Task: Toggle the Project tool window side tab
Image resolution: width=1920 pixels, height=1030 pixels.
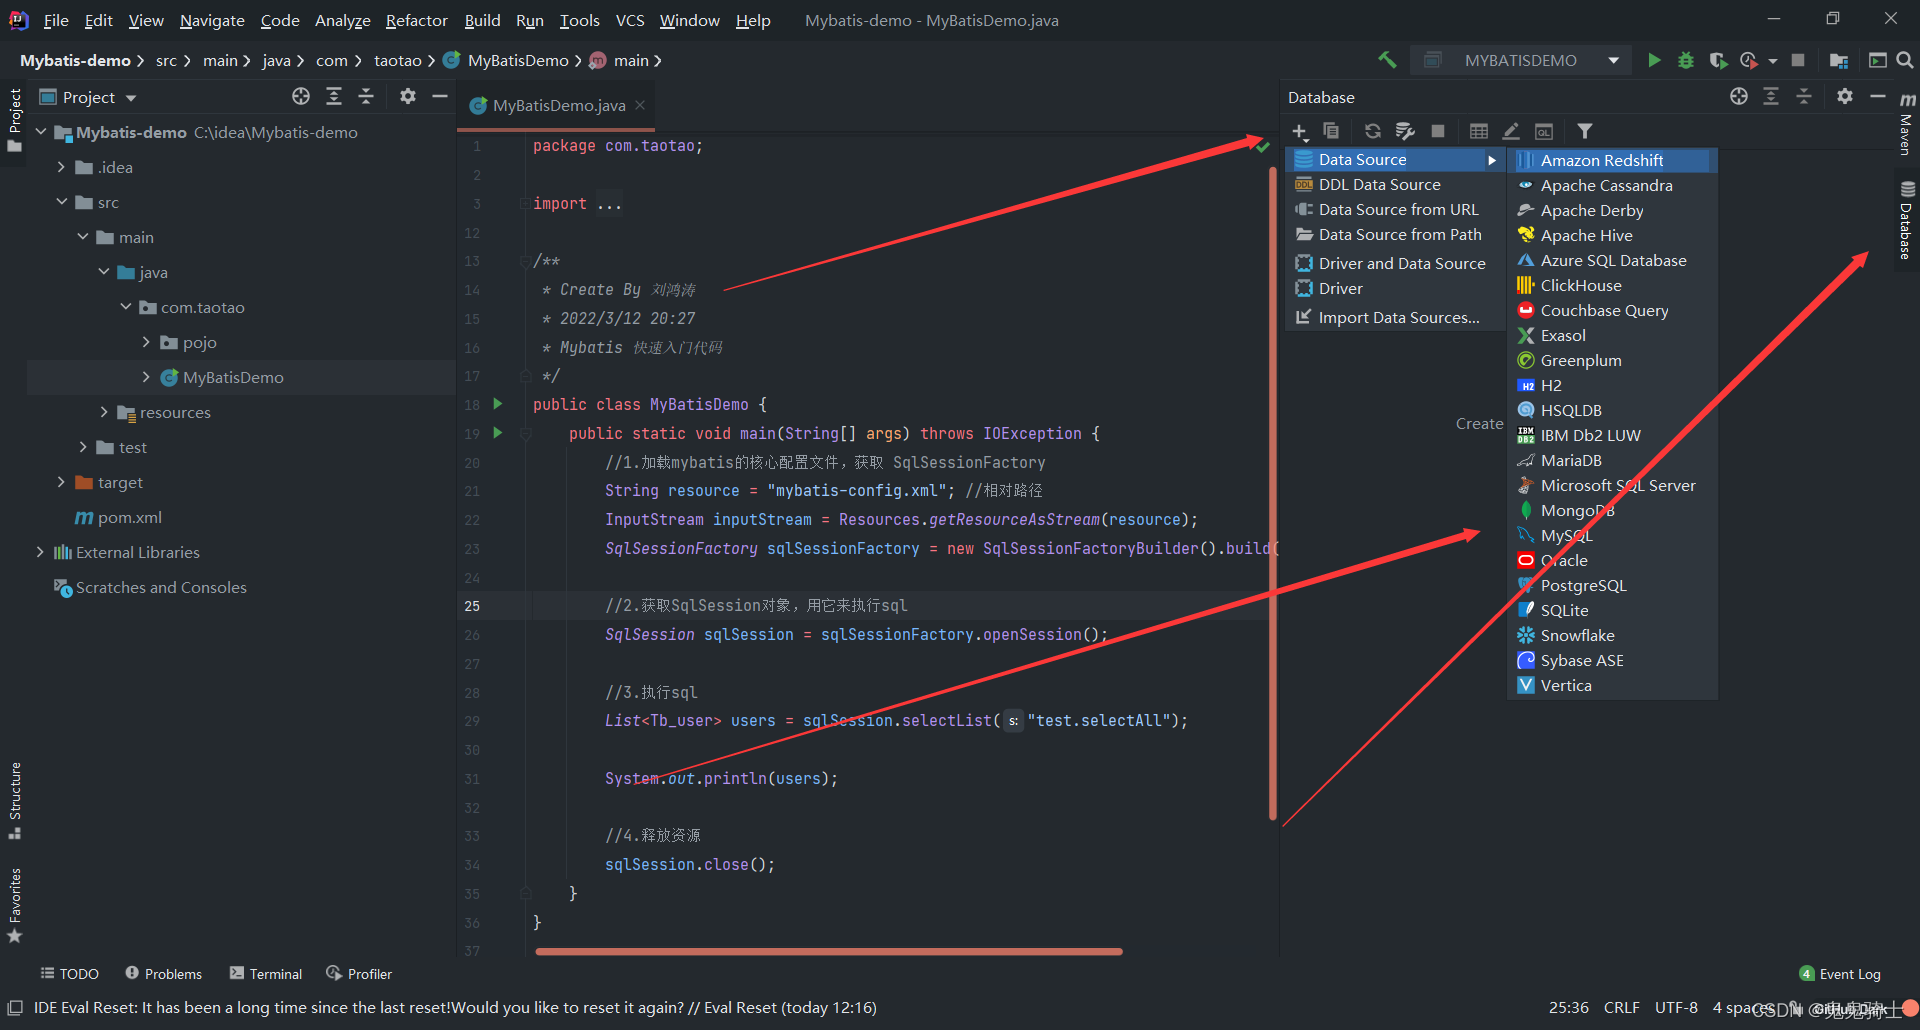Action: pos(14,120)
